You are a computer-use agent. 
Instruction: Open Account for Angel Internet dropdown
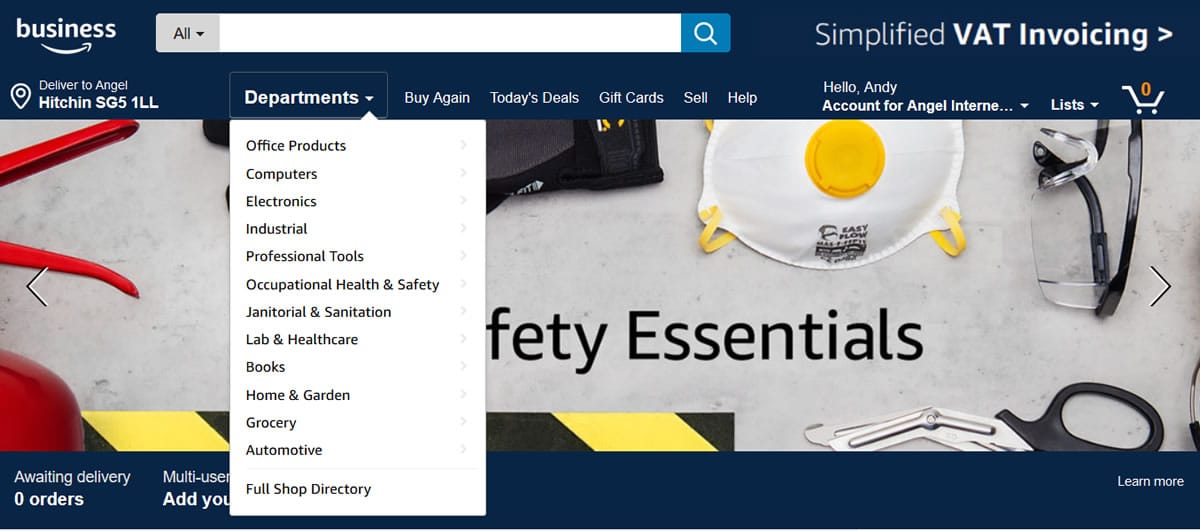pos(924,105)
